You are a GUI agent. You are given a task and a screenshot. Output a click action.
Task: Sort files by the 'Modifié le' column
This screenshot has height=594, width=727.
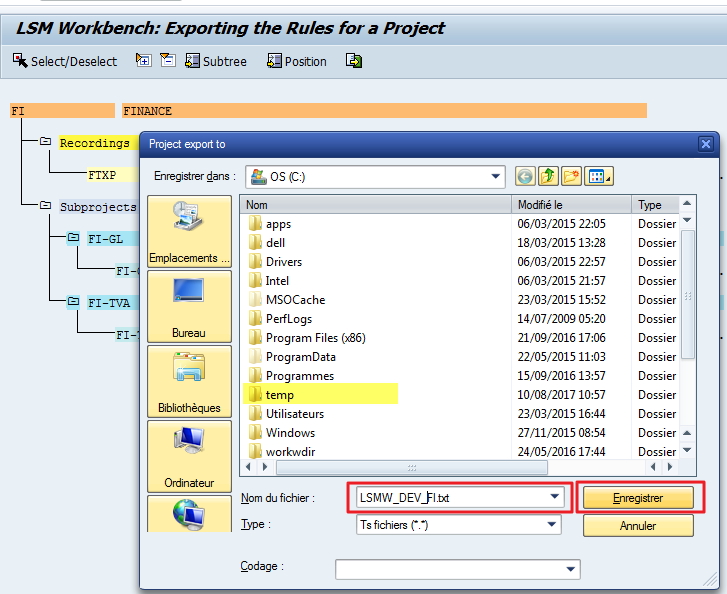[572, 204]
